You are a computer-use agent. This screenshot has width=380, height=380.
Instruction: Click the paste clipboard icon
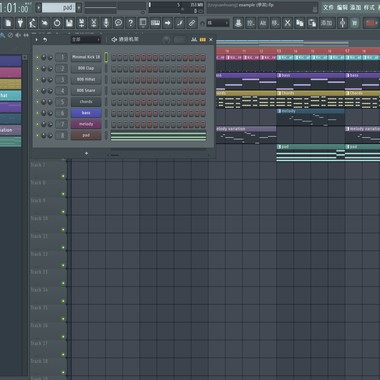(x=312, y=23)
